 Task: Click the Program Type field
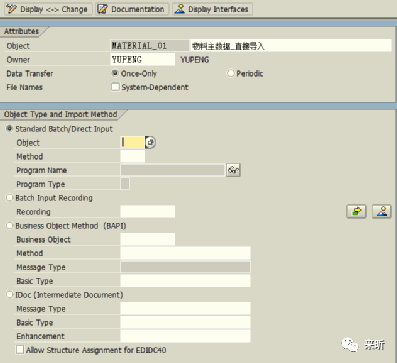coord(125,184)
